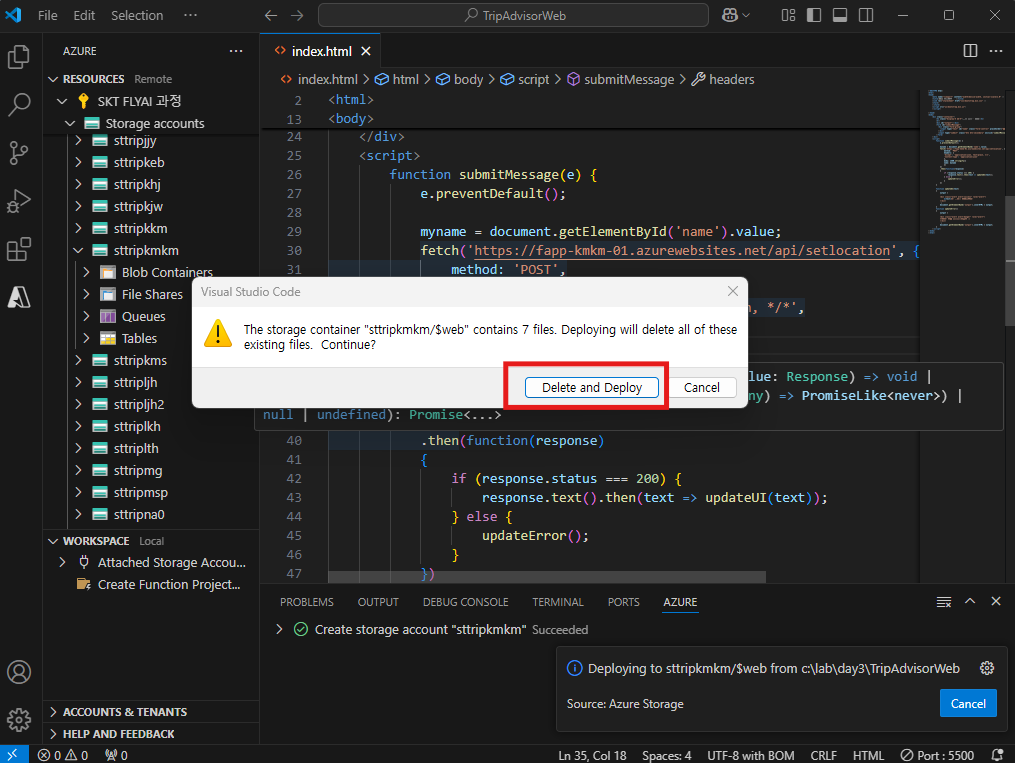Open the overflow menu ellipsis in title bar
1015x763 pixels.
tap(190, 15)
